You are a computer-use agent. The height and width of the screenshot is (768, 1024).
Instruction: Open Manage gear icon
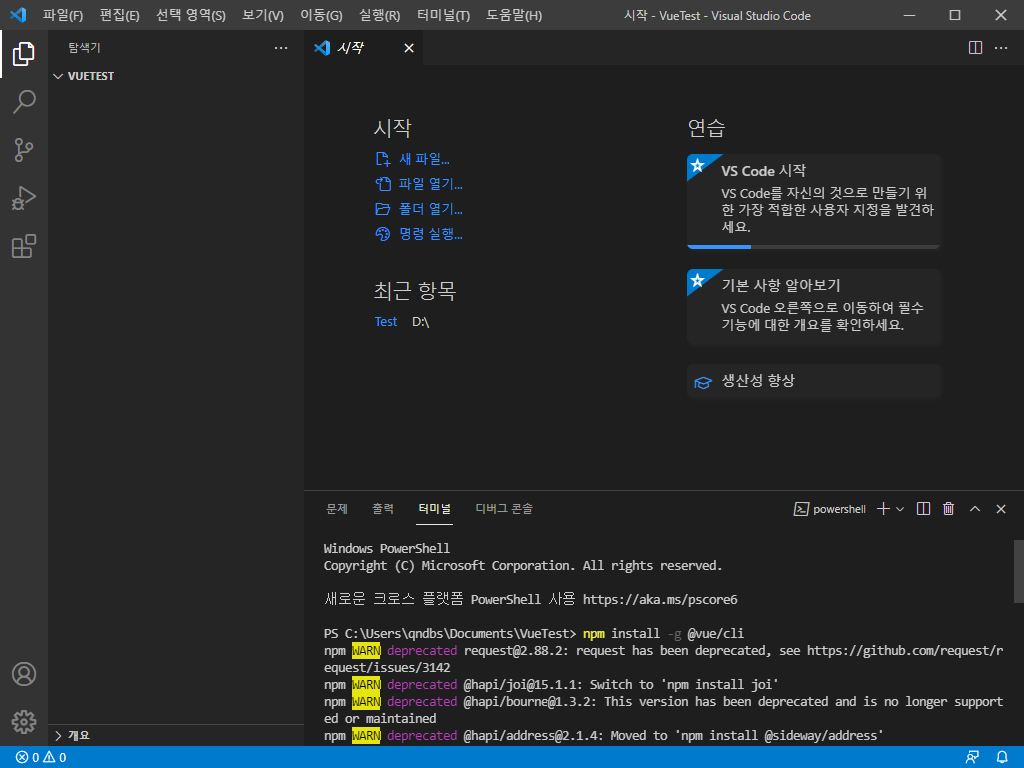click(x=24, y=722)
